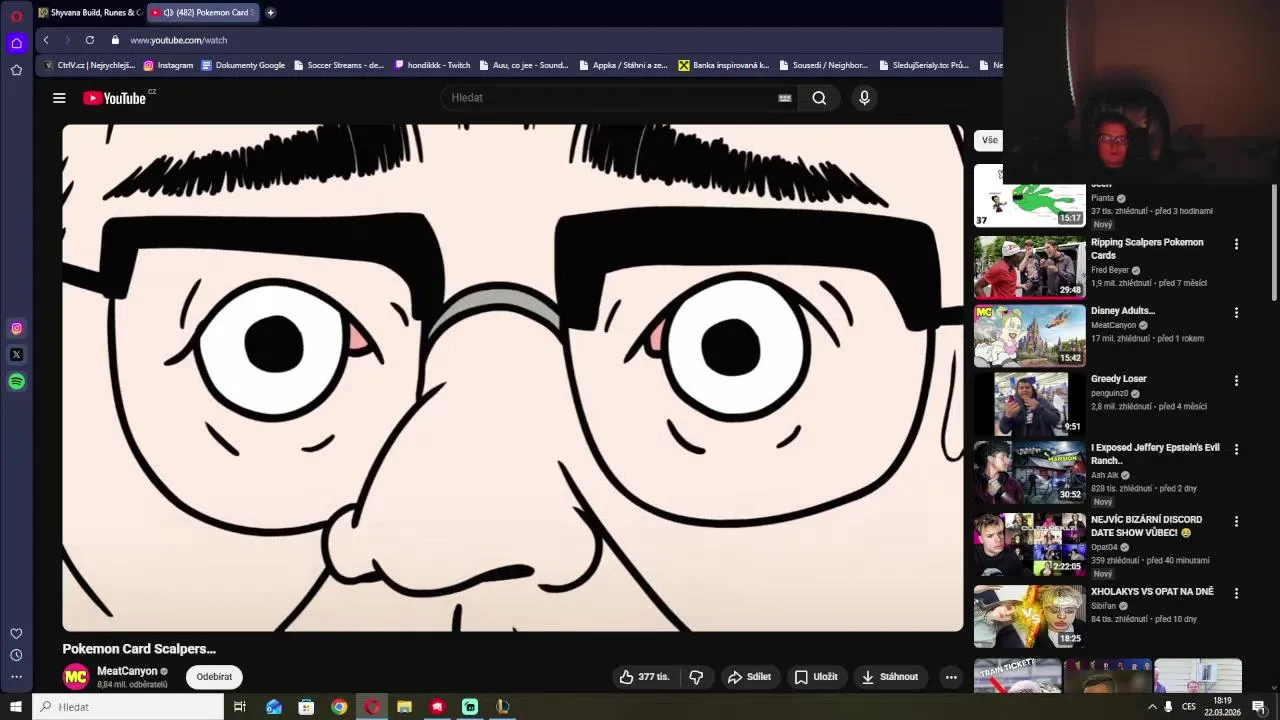Open the hondikkk - Twitch bookmark
Viewport: 1280px width, 720px height.
click(432, 65)
